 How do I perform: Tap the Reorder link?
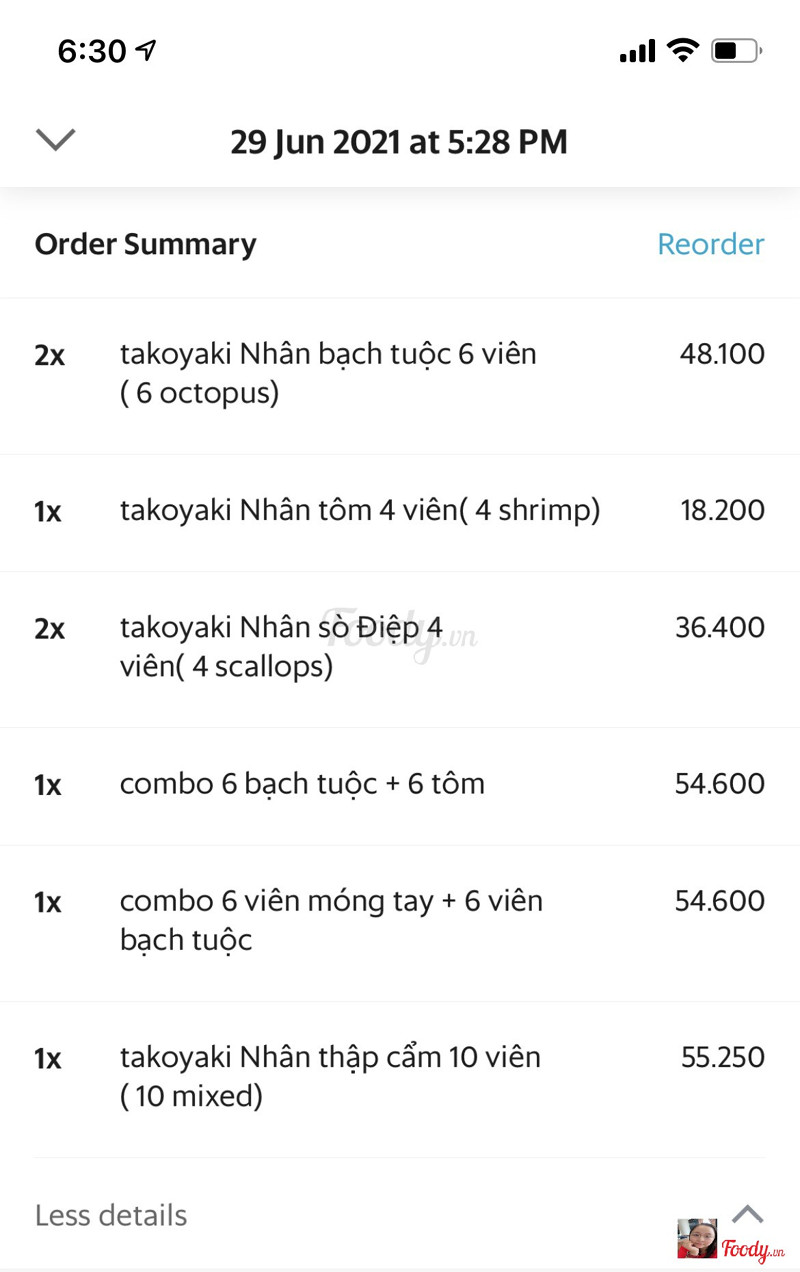710,244
